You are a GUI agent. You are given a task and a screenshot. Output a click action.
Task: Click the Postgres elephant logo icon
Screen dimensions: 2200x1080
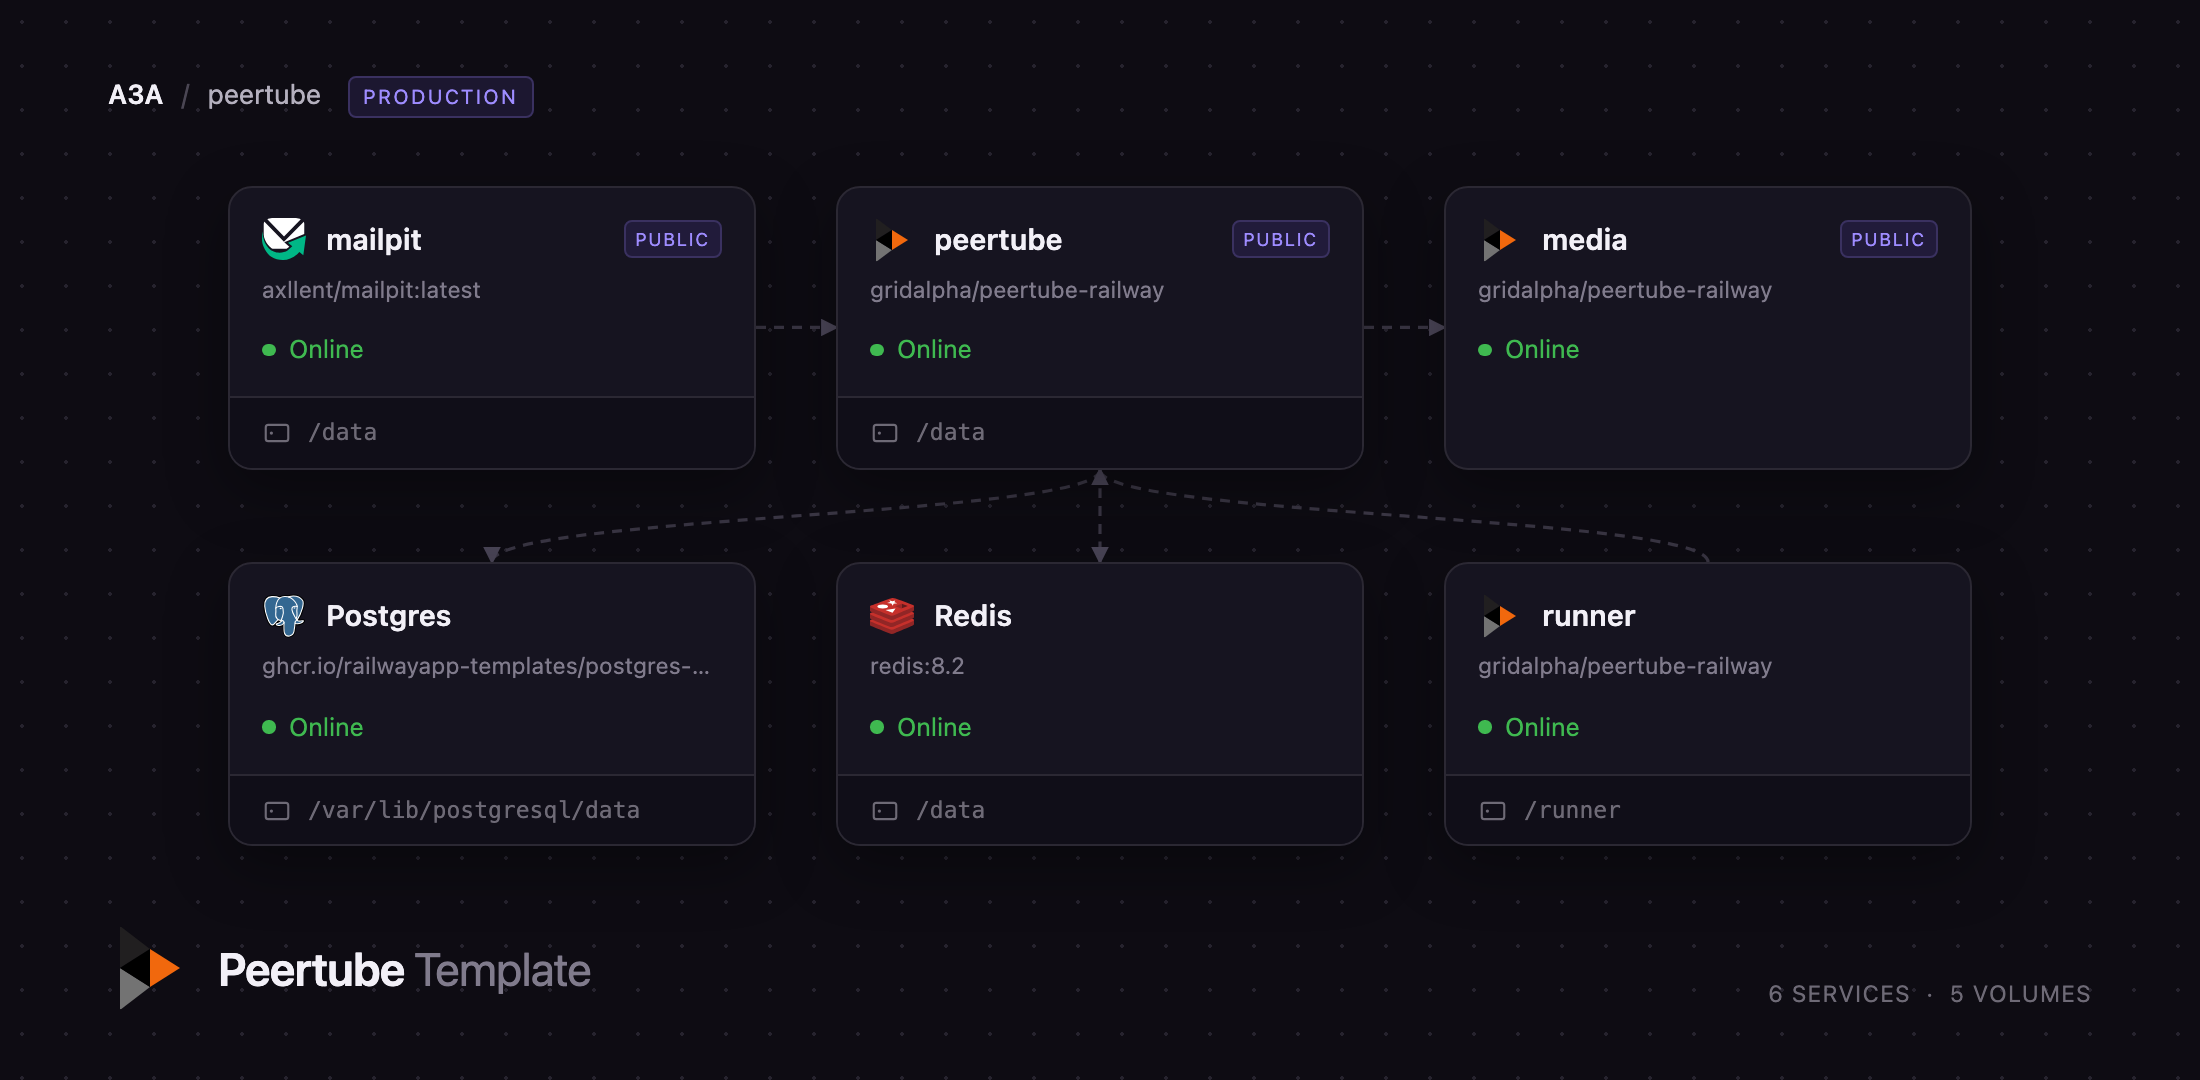point(284,615)
